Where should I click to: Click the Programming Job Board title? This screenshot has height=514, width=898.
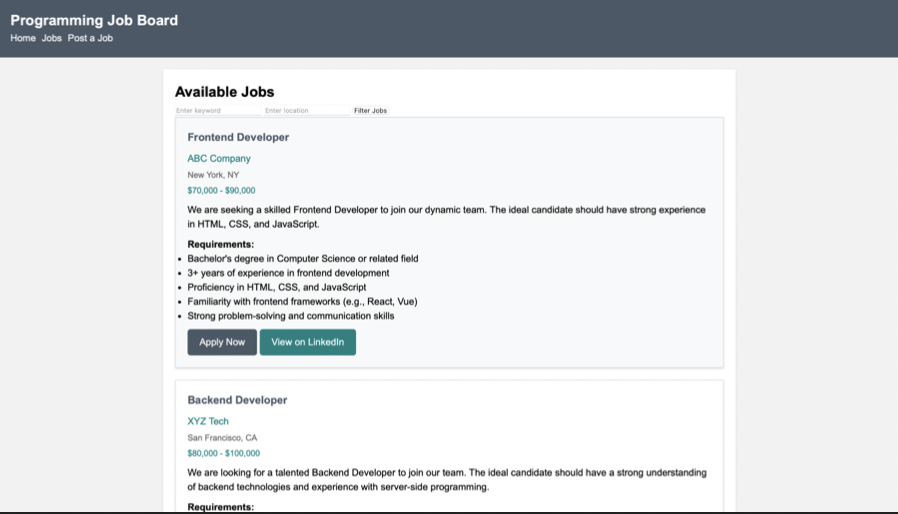[94, 20]
